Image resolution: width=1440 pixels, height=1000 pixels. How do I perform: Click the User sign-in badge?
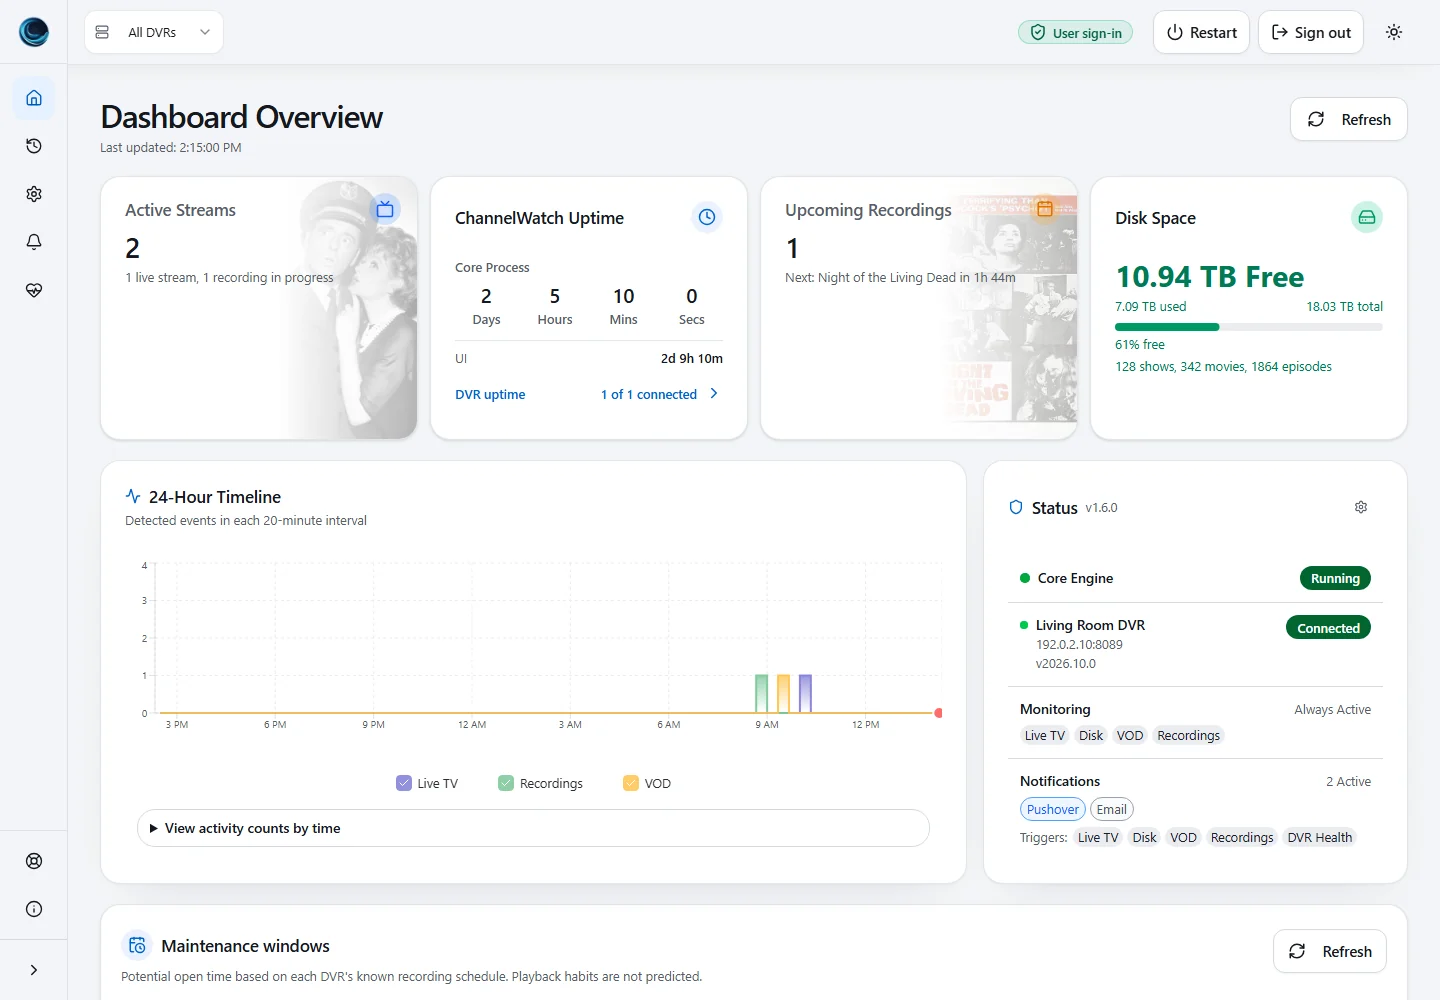coord(1076,33)
